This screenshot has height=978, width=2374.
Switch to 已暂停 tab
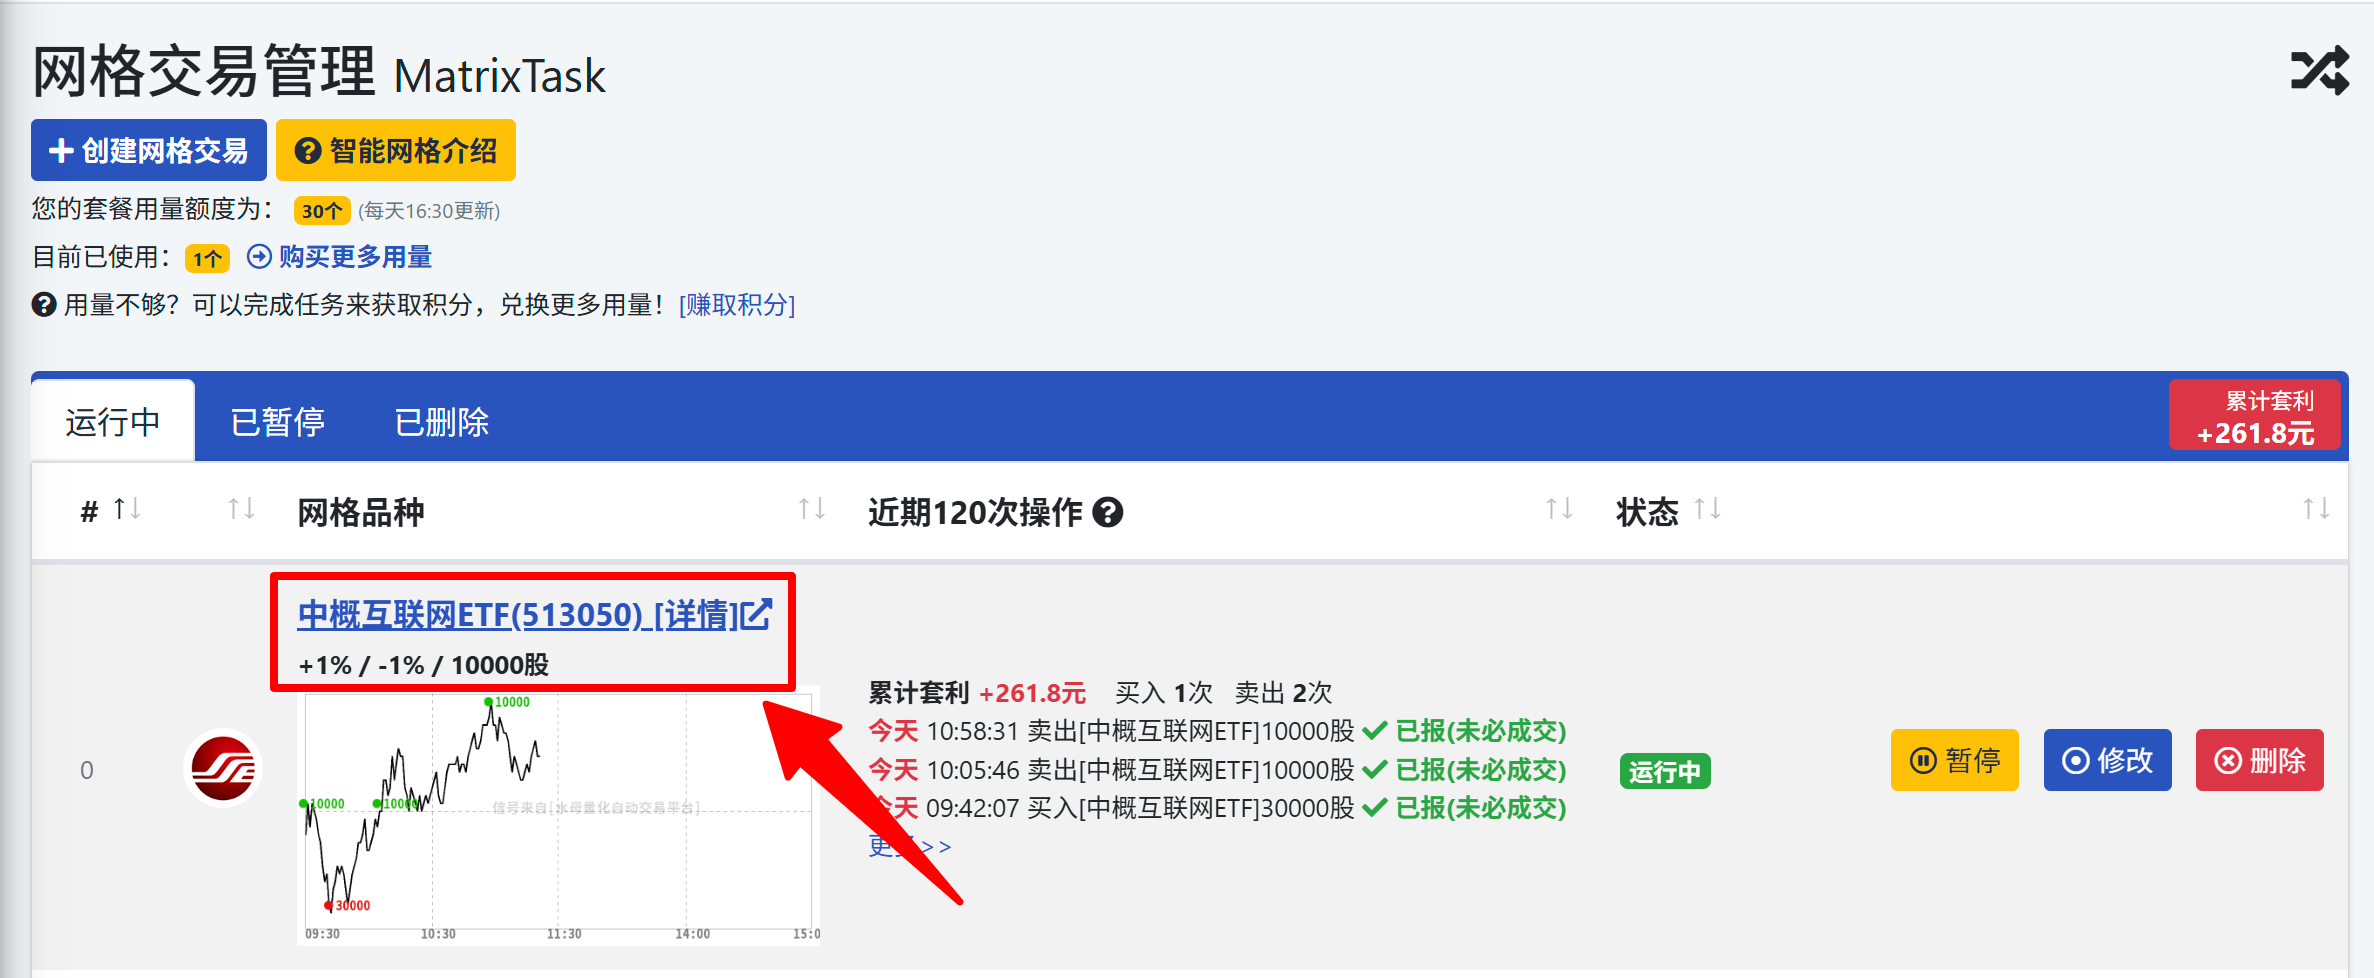tap(277, 421)
